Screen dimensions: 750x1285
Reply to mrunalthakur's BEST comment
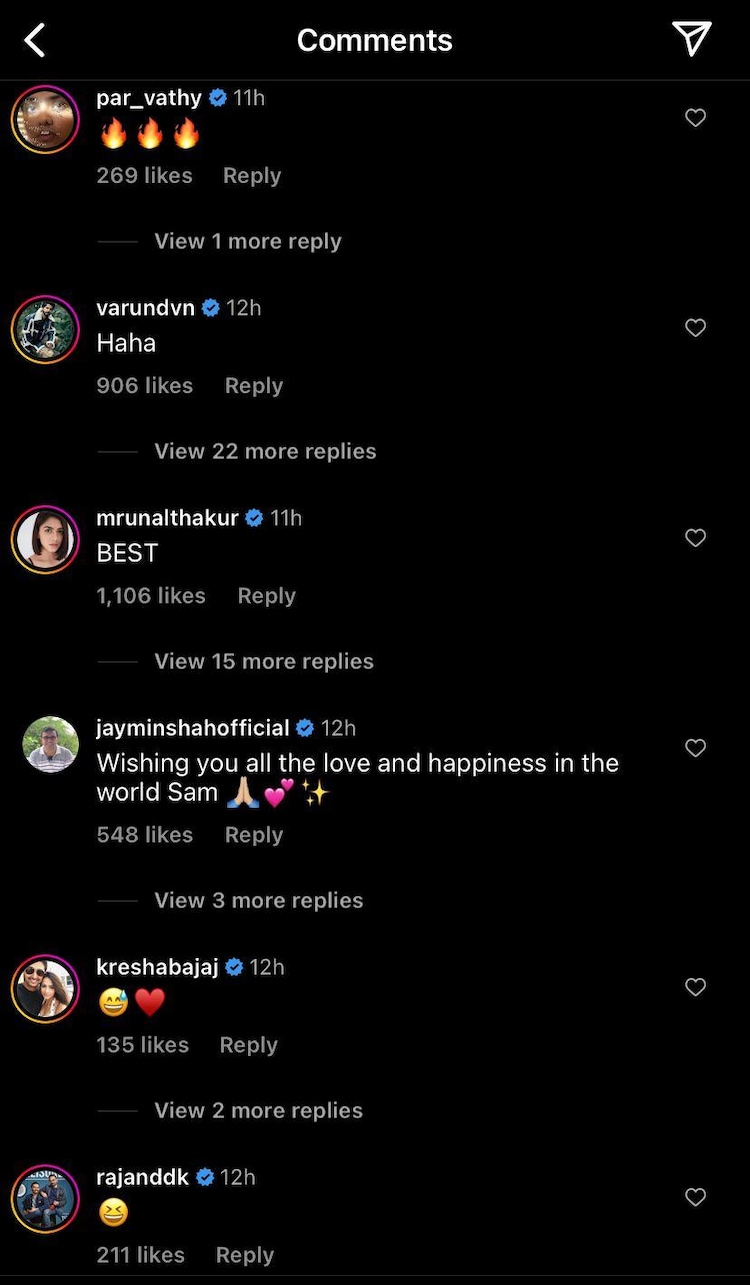[266, 596]
